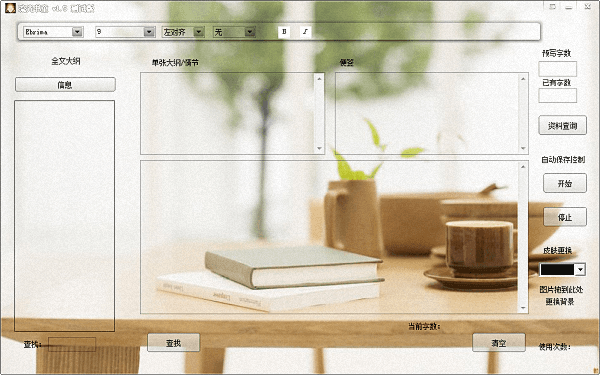
Task: Toggle the italic I formatting button
Action: [305, 32]
